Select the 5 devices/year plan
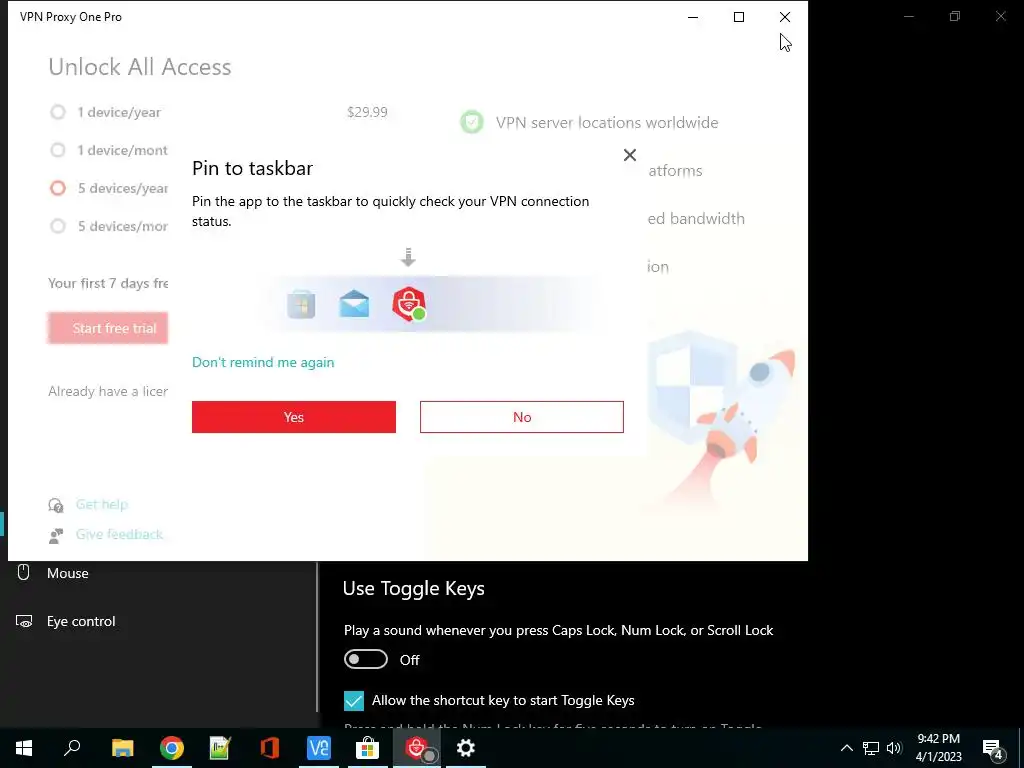Image resolution: width=1024 pixels, height=768 pixels. pyautogui.click(x=57, y=188)
